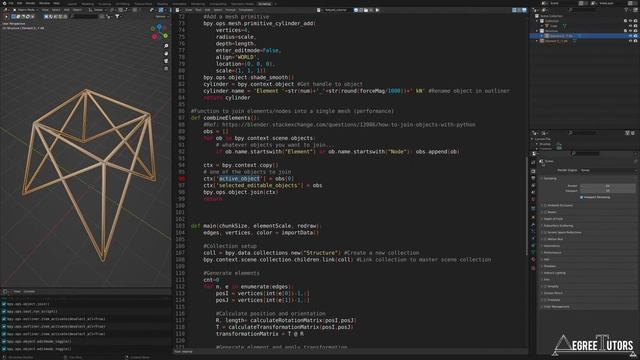
Task: Expand the Color Management panel
Action: pyautogui.click(x=555, y=307)
